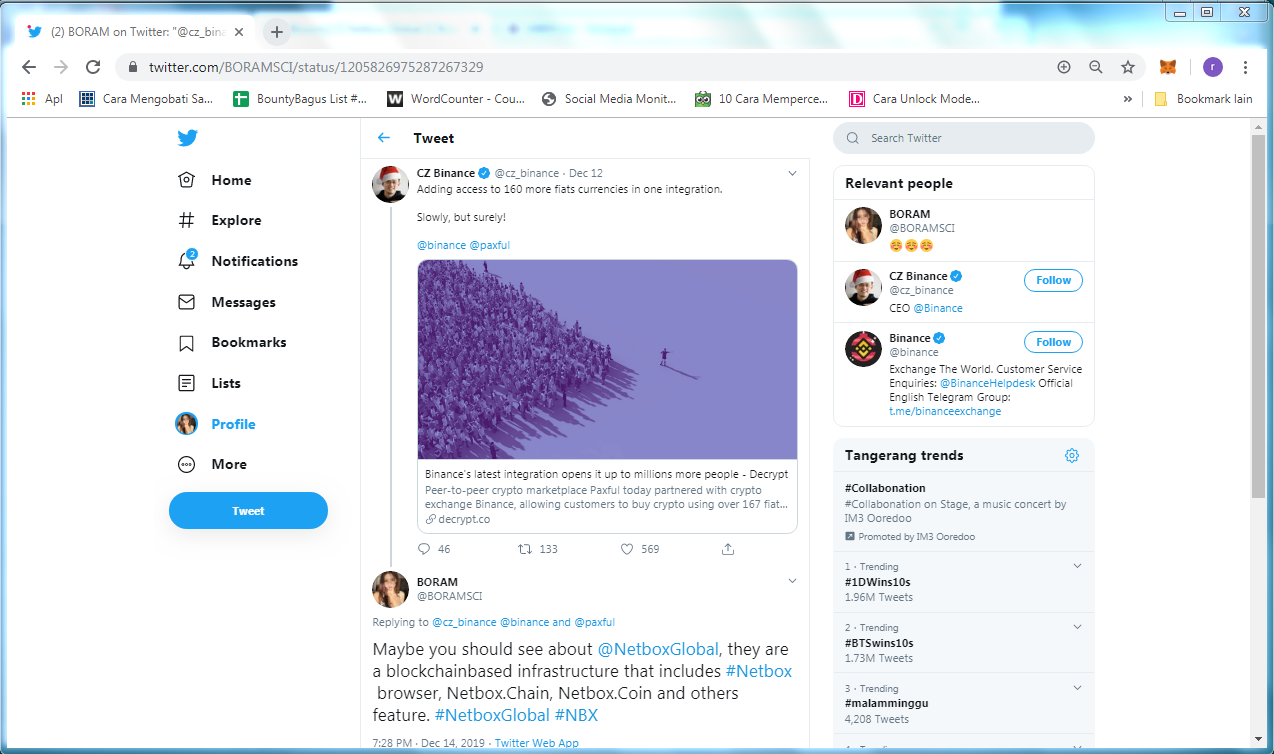Expand options for #BTSwins10s trend
Image resolution: width=1274 pixels, height=754 pixels.
(x=1077, y=628)
